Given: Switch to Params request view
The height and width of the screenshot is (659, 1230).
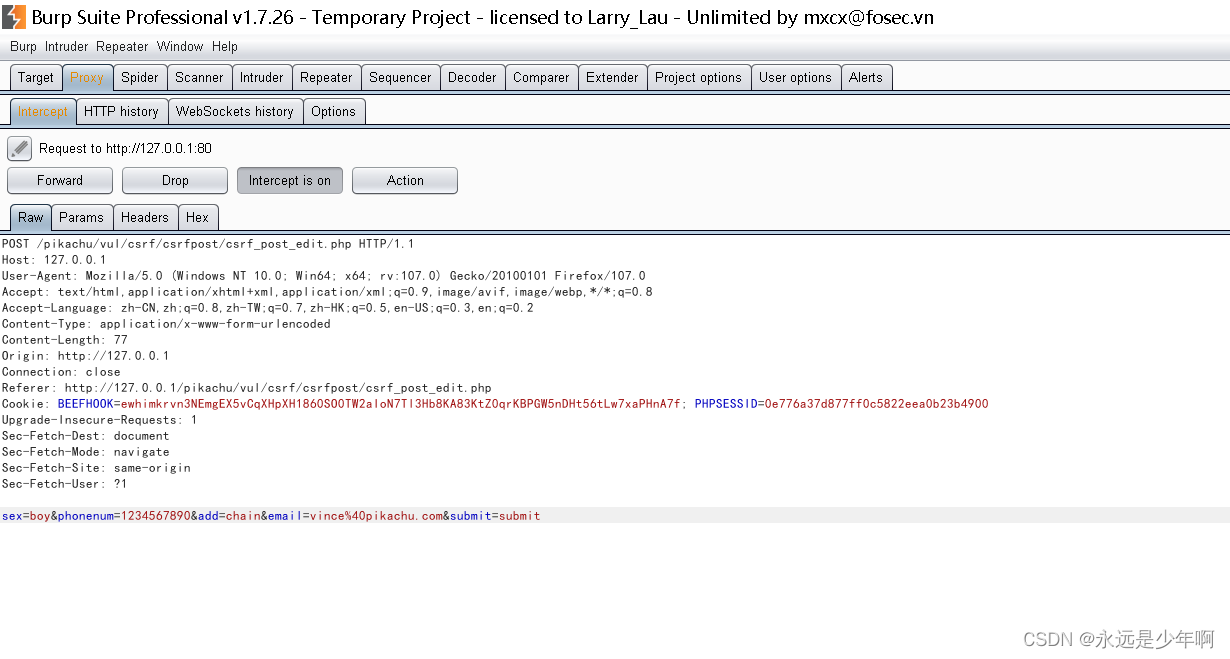Looking at the screenshot, I should [x=81, y=218].
